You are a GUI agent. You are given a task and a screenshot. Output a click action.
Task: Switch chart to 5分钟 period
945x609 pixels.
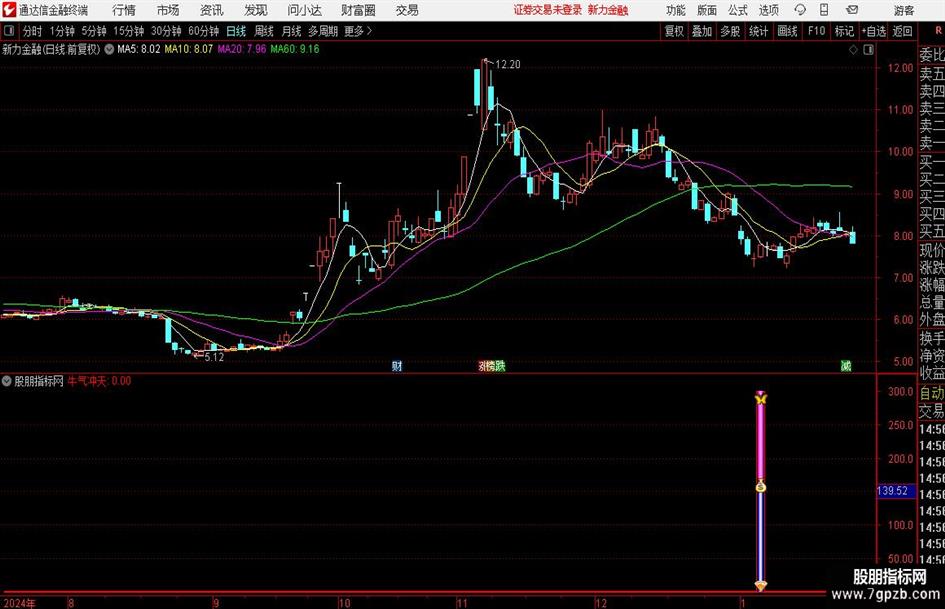point(93,31)
